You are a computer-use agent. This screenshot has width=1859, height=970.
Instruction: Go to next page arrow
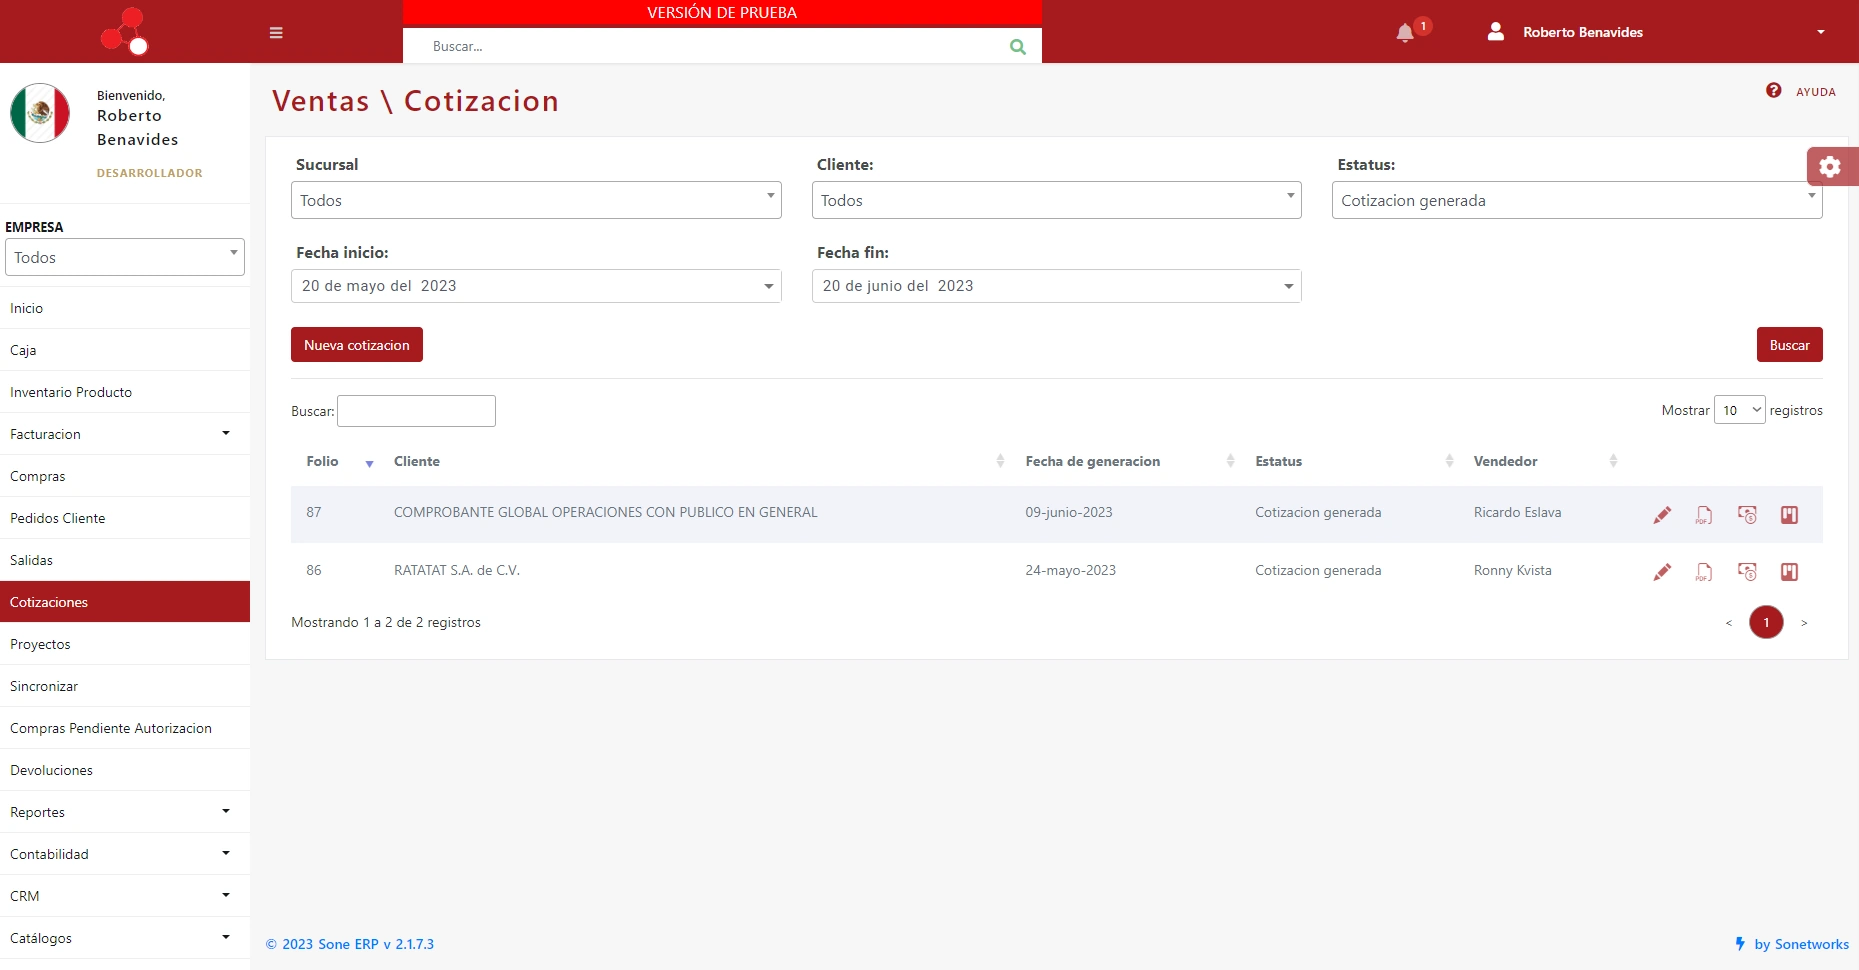pyautogui.click(x=1804, y=623)
